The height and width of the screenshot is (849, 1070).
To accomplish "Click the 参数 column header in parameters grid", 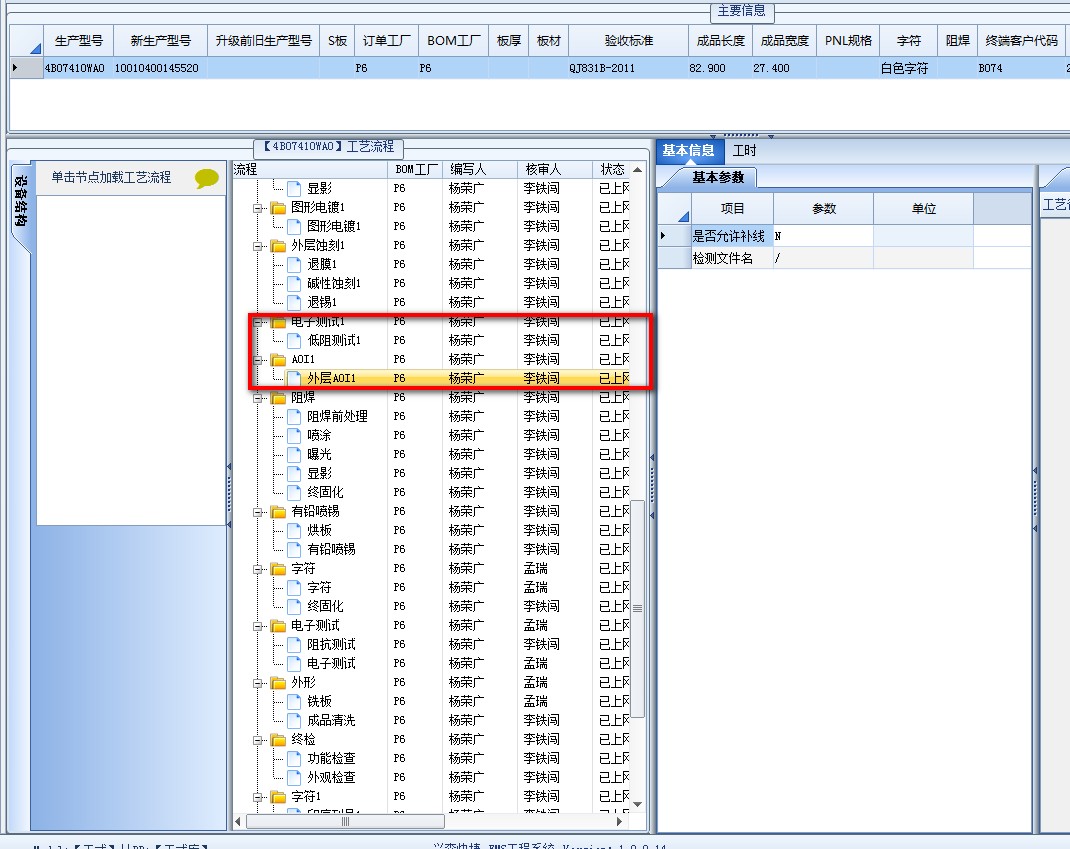I will pyautogui.click(x=824, y=209).
